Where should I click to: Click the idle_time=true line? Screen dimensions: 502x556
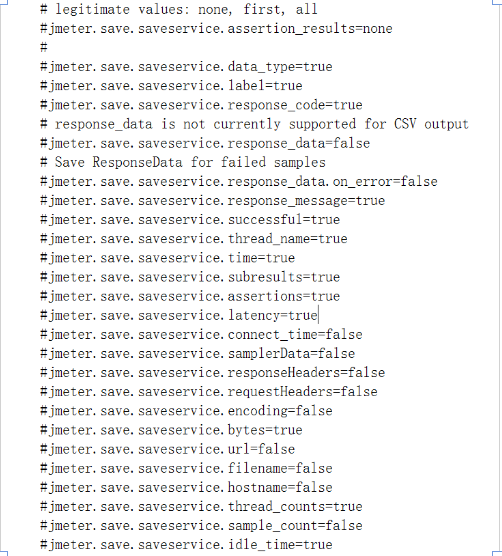tap(186, 545)
